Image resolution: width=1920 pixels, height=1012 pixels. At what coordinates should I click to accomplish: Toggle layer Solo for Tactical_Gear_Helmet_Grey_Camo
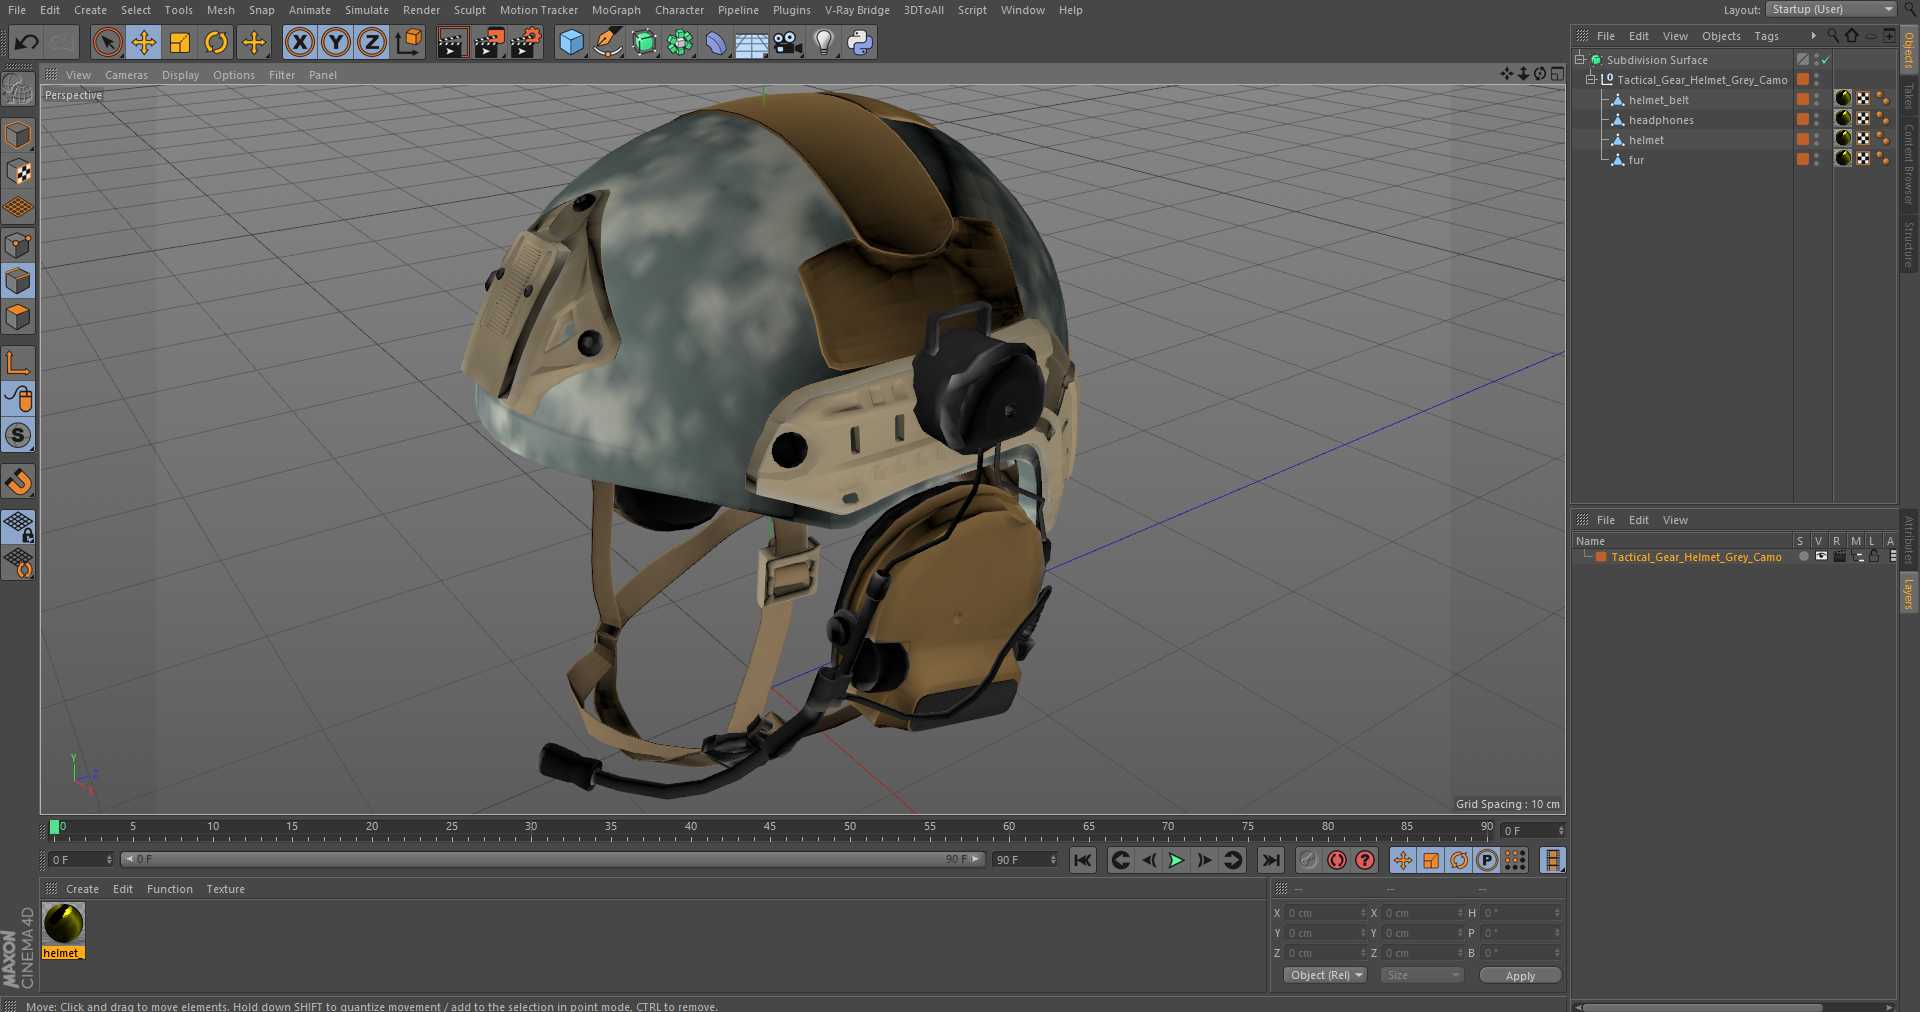tap(1803, 557)
